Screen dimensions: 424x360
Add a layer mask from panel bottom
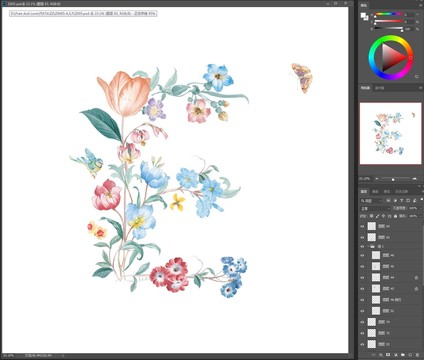(388, 355)
